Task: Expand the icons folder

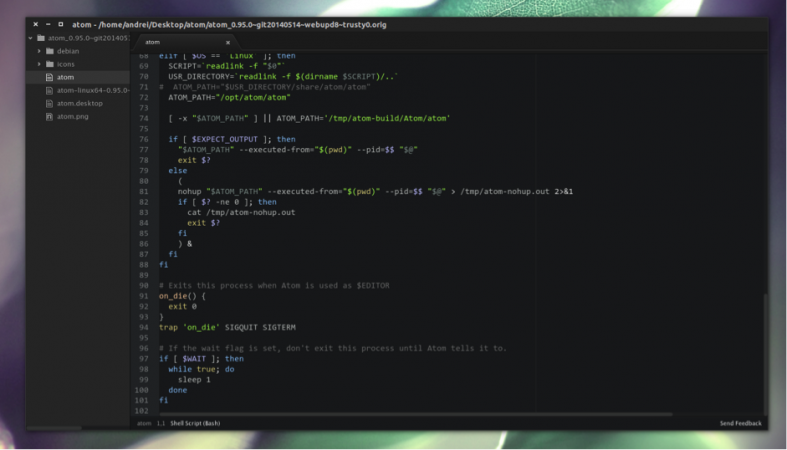Action: [39, 64]
